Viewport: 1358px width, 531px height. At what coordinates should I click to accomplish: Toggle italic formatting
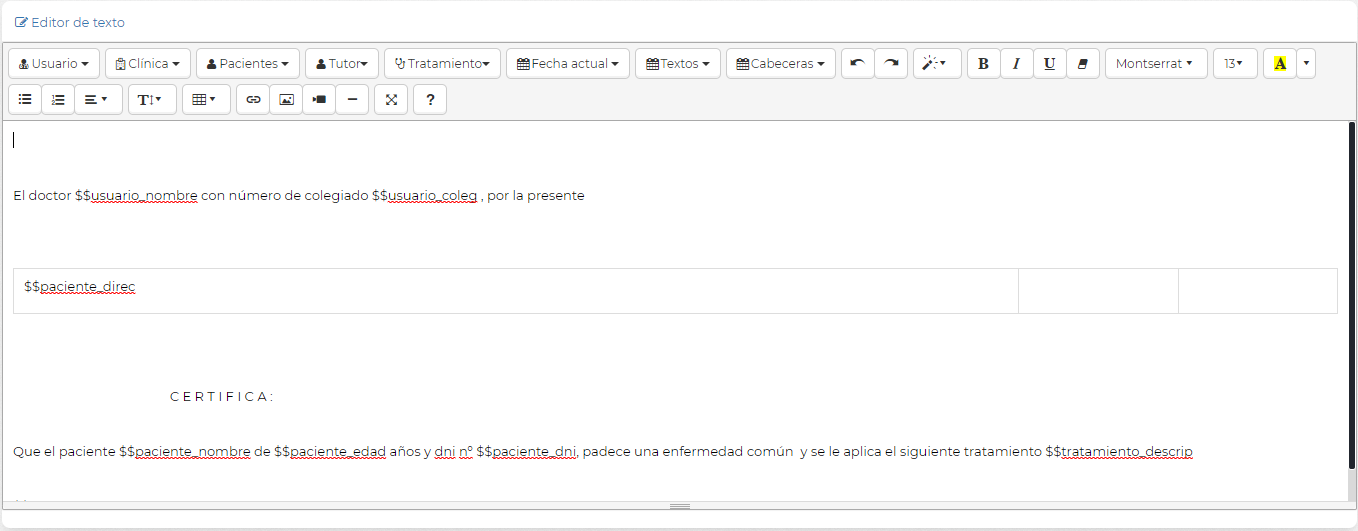coord(1016,64)
